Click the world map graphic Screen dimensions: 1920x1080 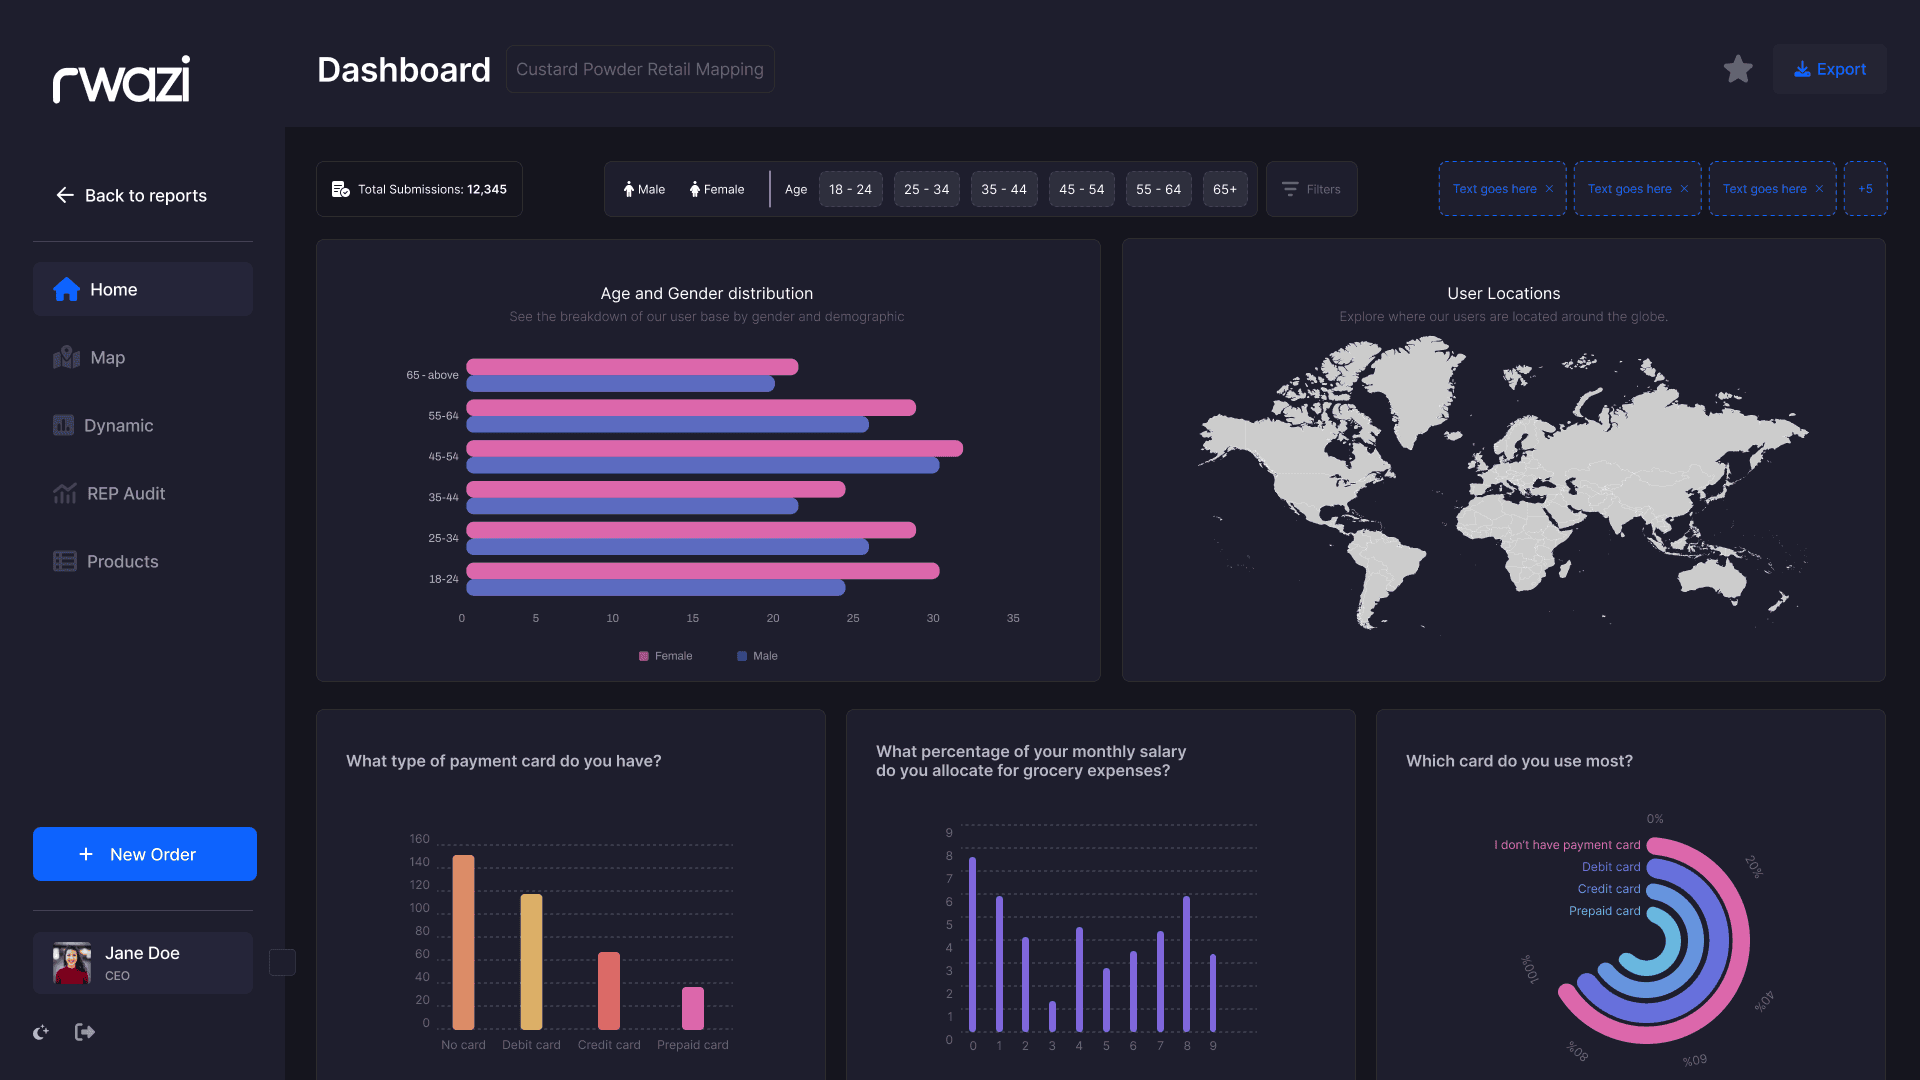coord(1504,483)
